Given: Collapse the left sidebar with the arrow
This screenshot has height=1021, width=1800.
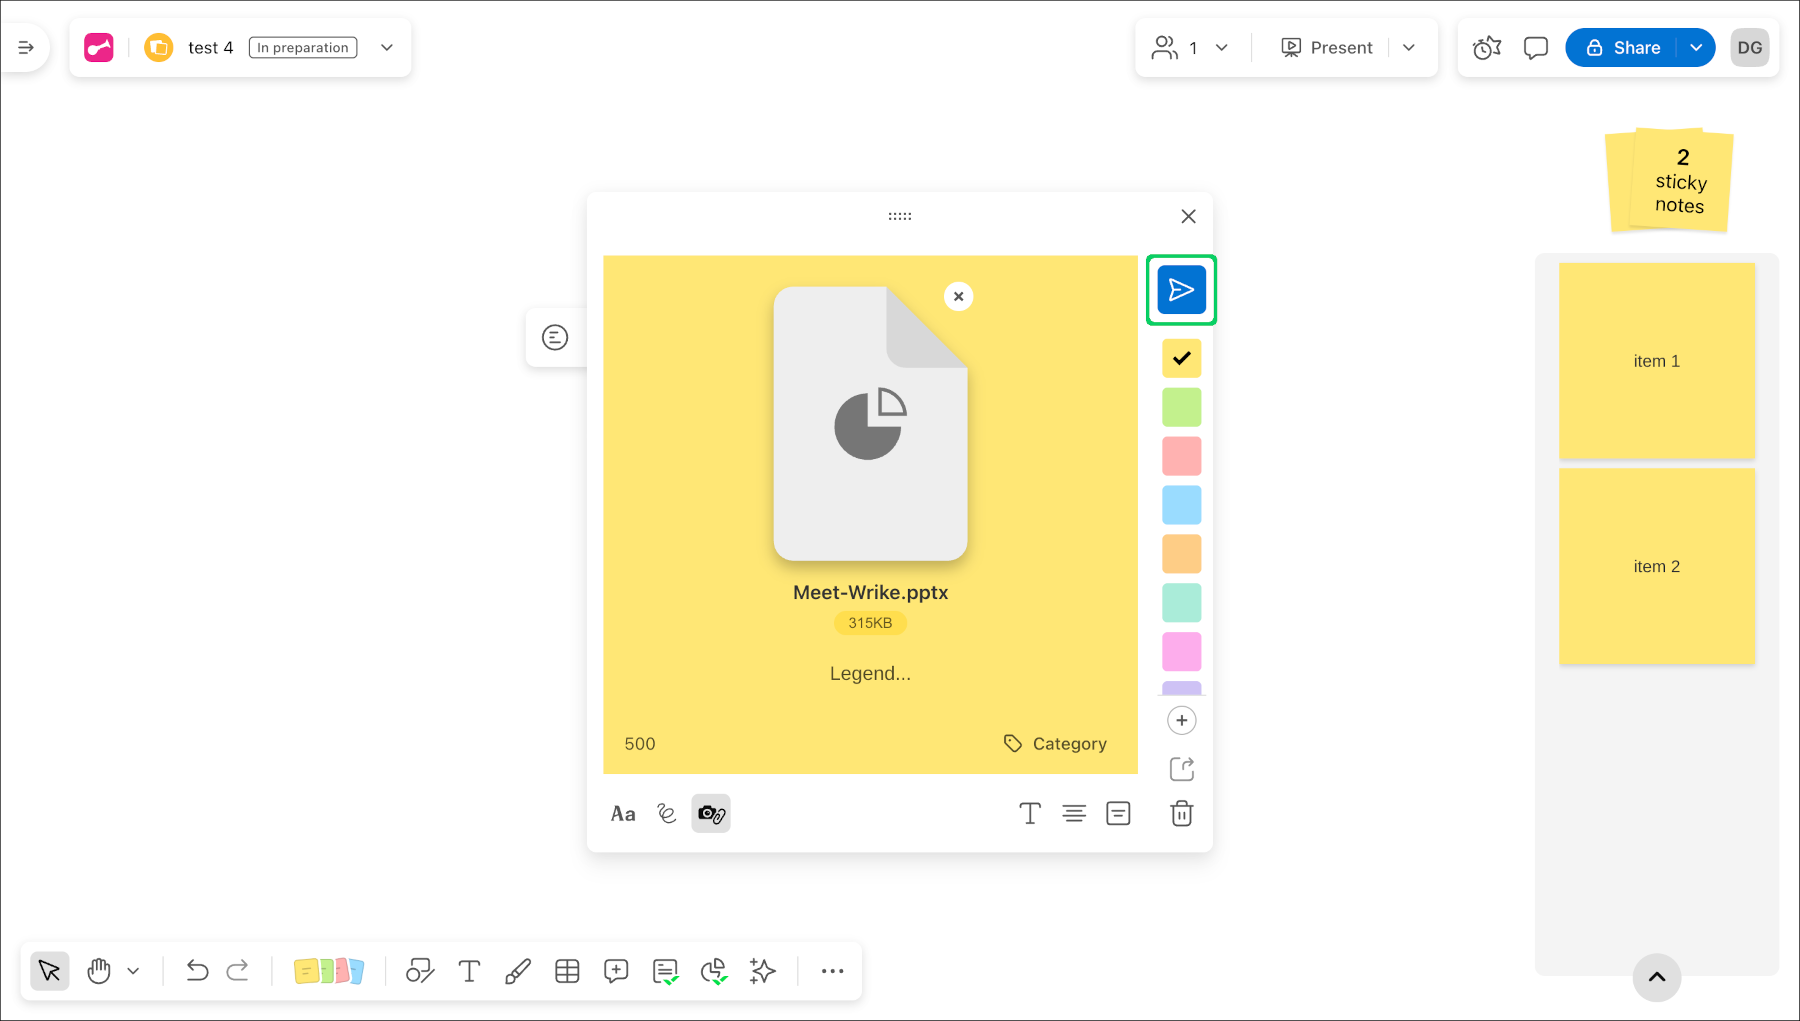Looking at the screenshot, I should click(27, 47).
